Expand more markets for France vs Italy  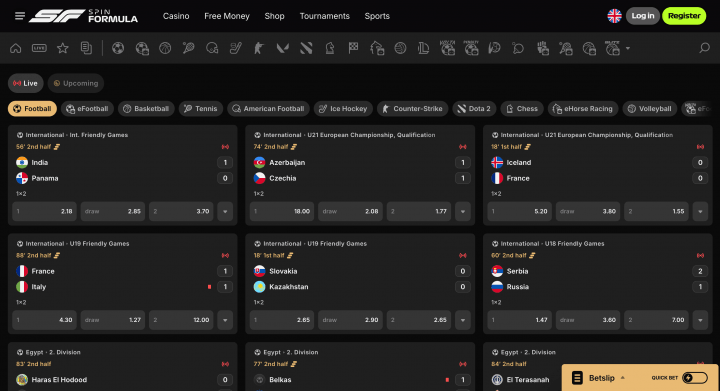(x=225, y=320)
